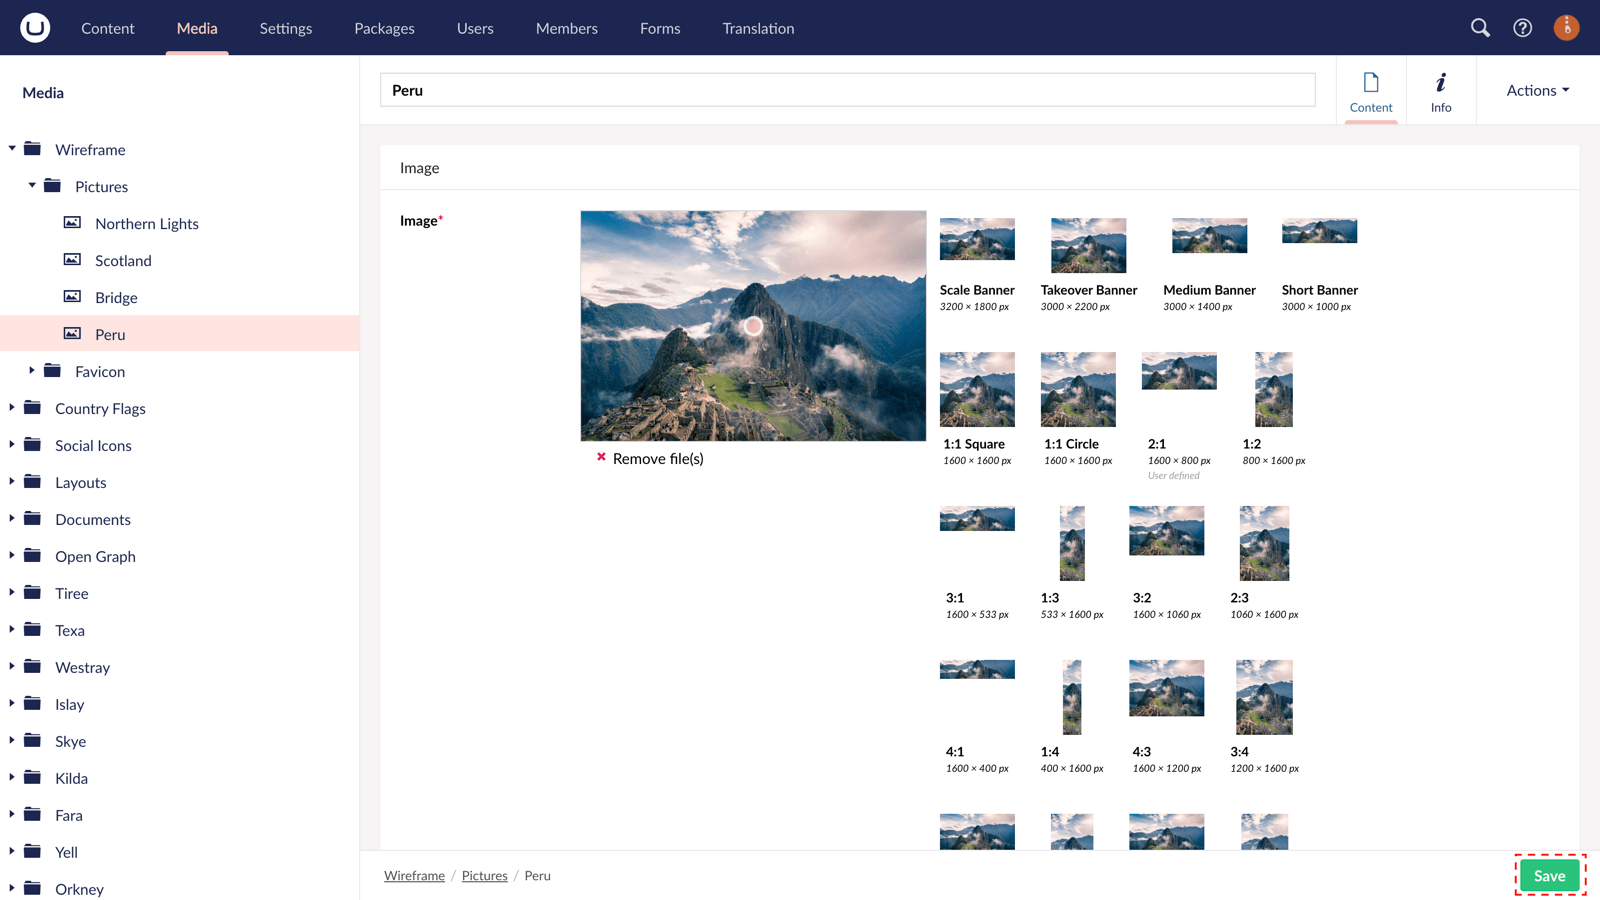Open the search magnifier icon
The image size is (1600, 900).
(1480, 28)
